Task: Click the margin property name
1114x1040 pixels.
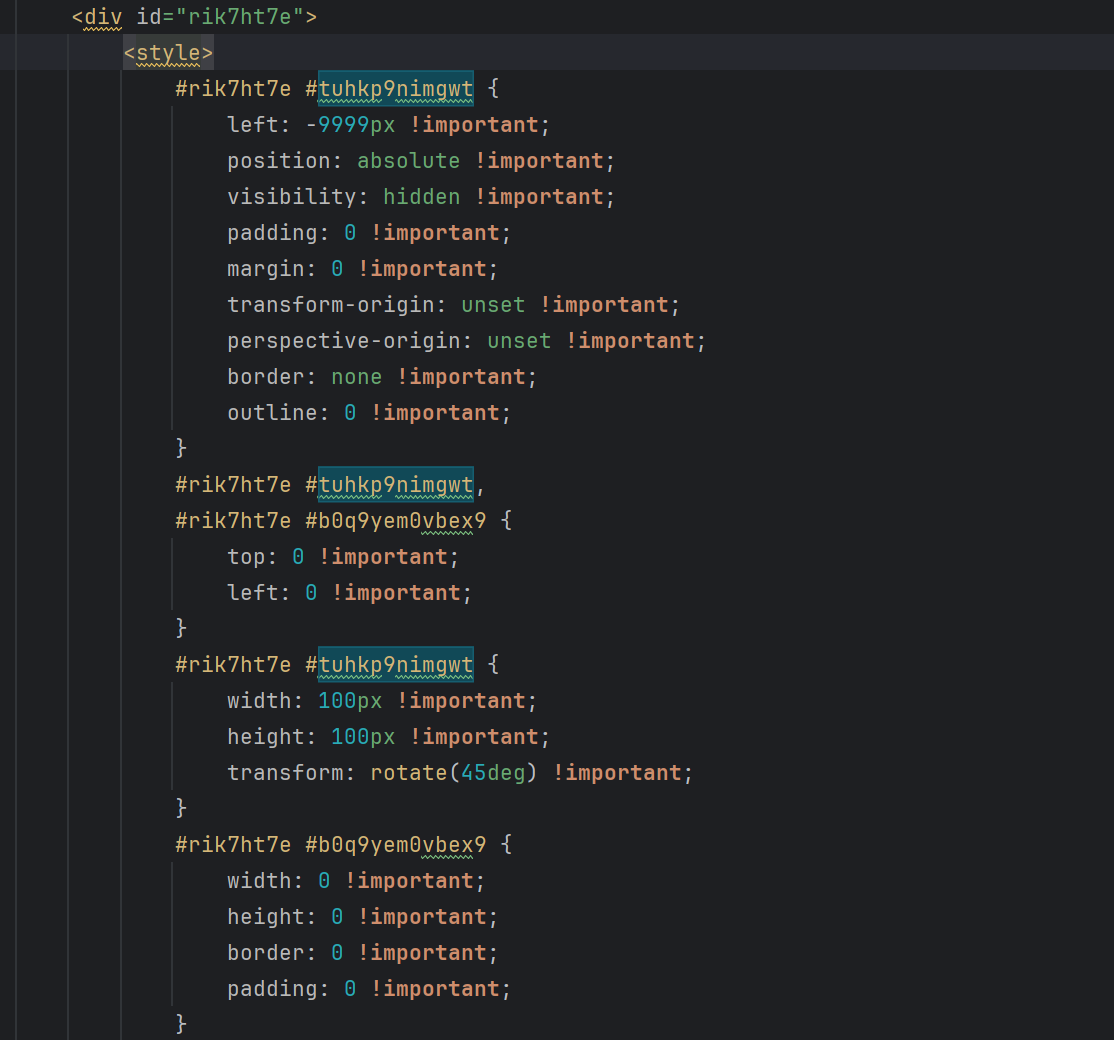Action: coord(265,269)
